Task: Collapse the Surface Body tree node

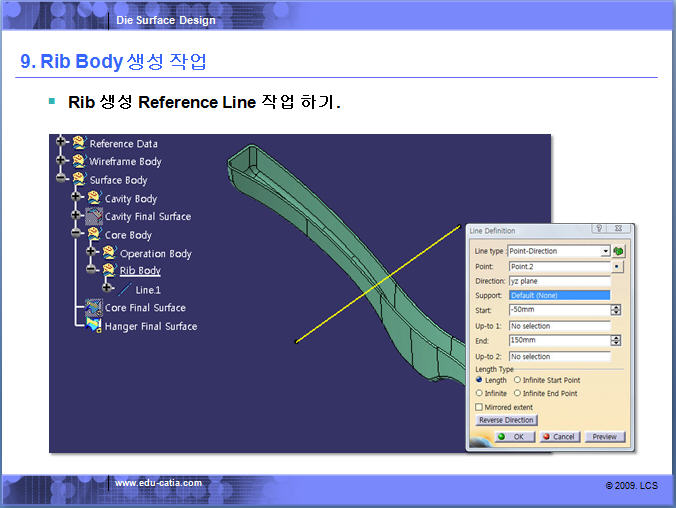Action: coord(62,180)
